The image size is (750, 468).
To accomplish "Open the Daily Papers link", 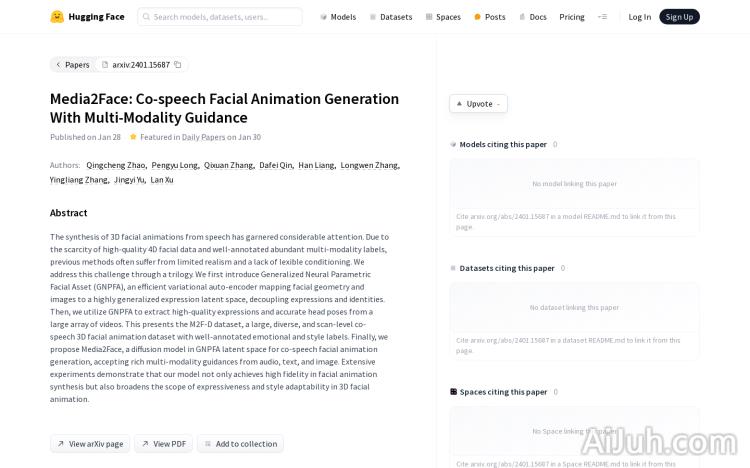I will pyautogui.click(x=203, y=137).
